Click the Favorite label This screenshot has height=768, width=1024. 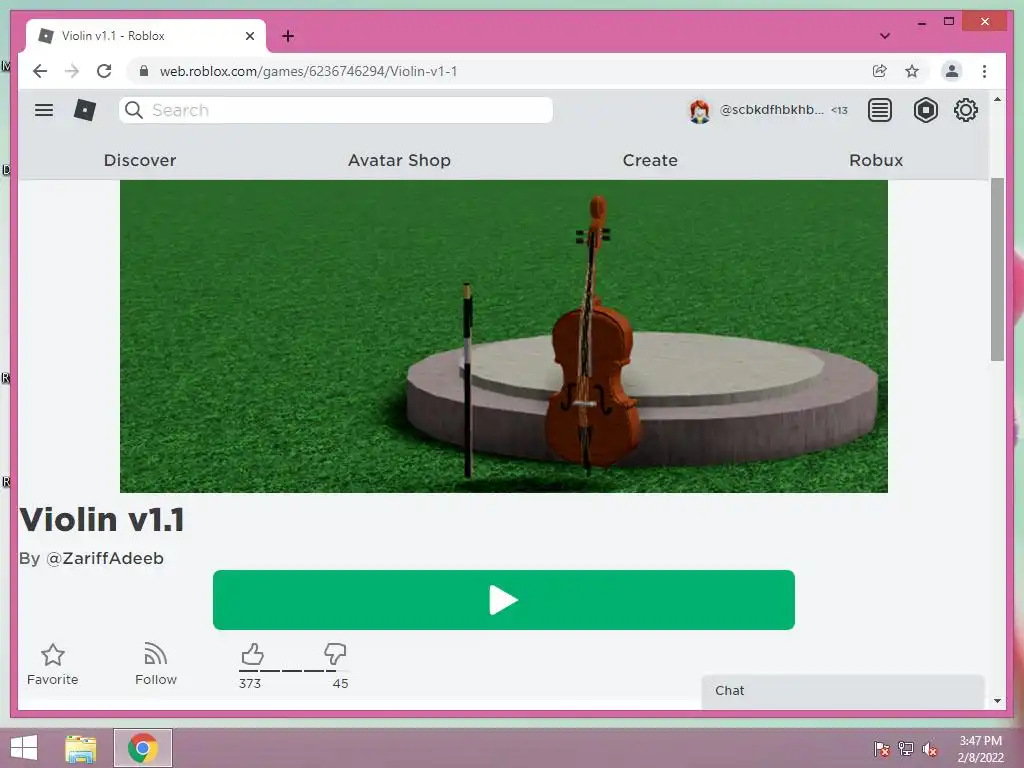(53, 679)
